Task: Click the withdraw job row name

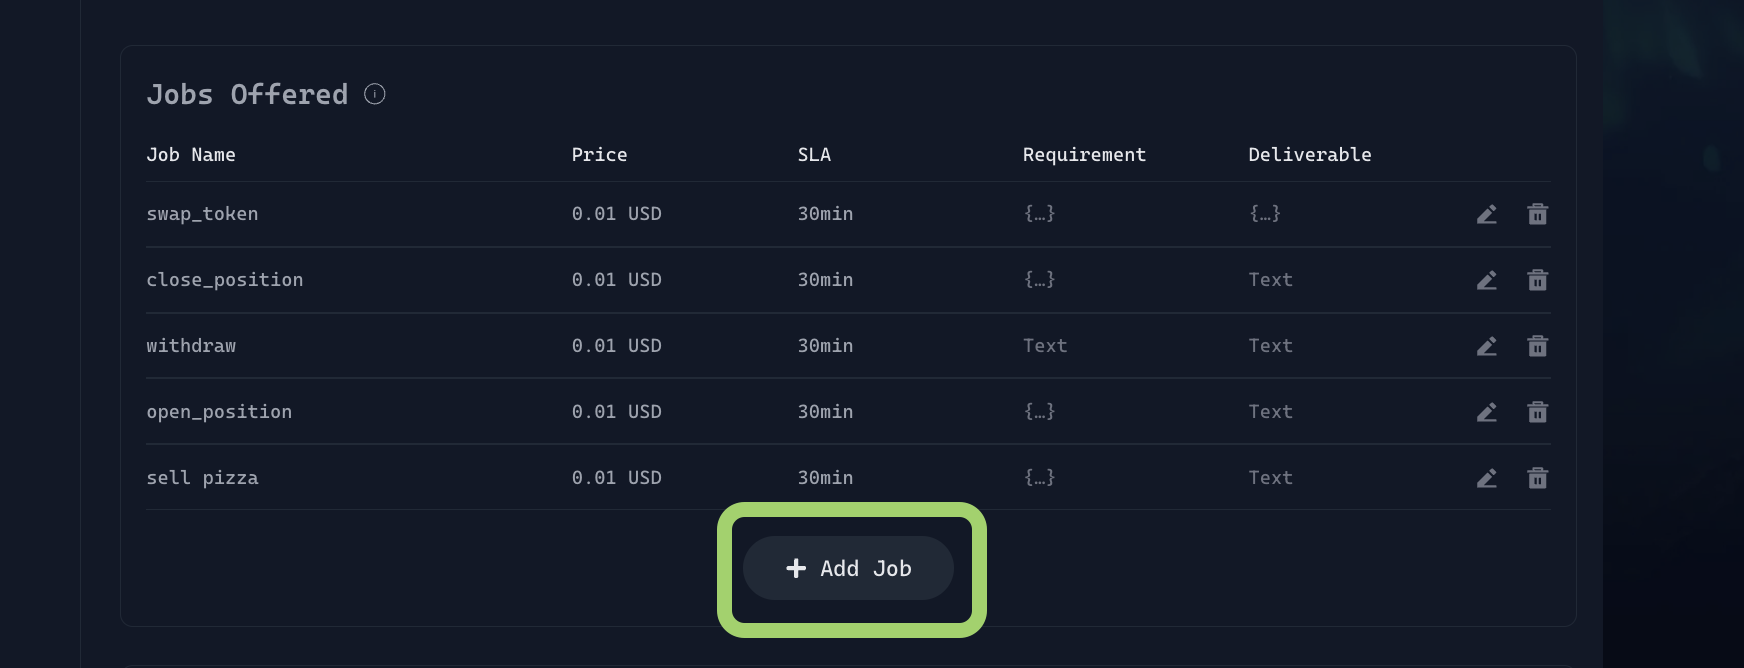Action: click(x=191, y=346)
